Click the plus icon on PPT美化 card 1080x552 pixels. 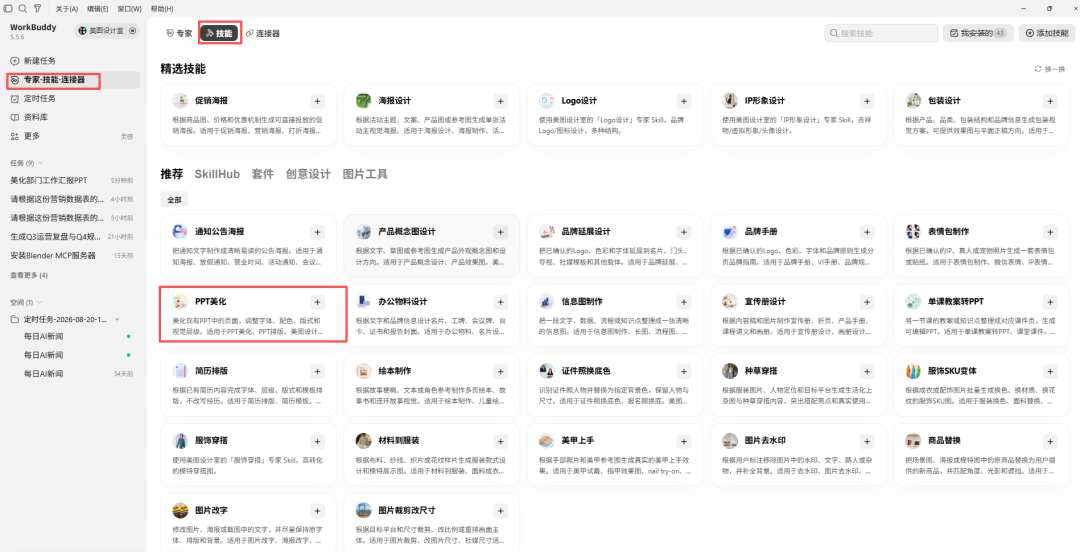(x=318, y=302)
